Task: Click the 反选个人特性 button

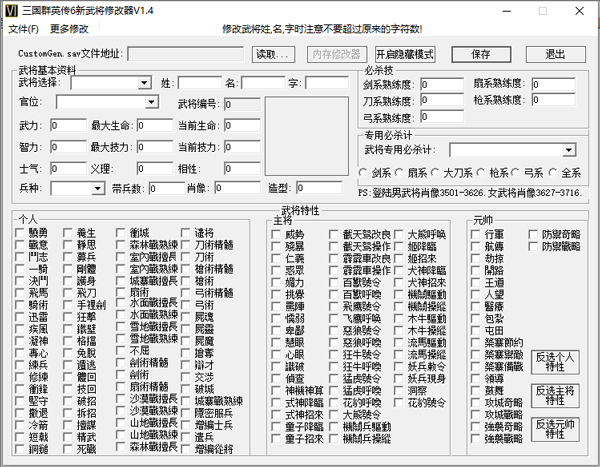Action: (555, 362)
